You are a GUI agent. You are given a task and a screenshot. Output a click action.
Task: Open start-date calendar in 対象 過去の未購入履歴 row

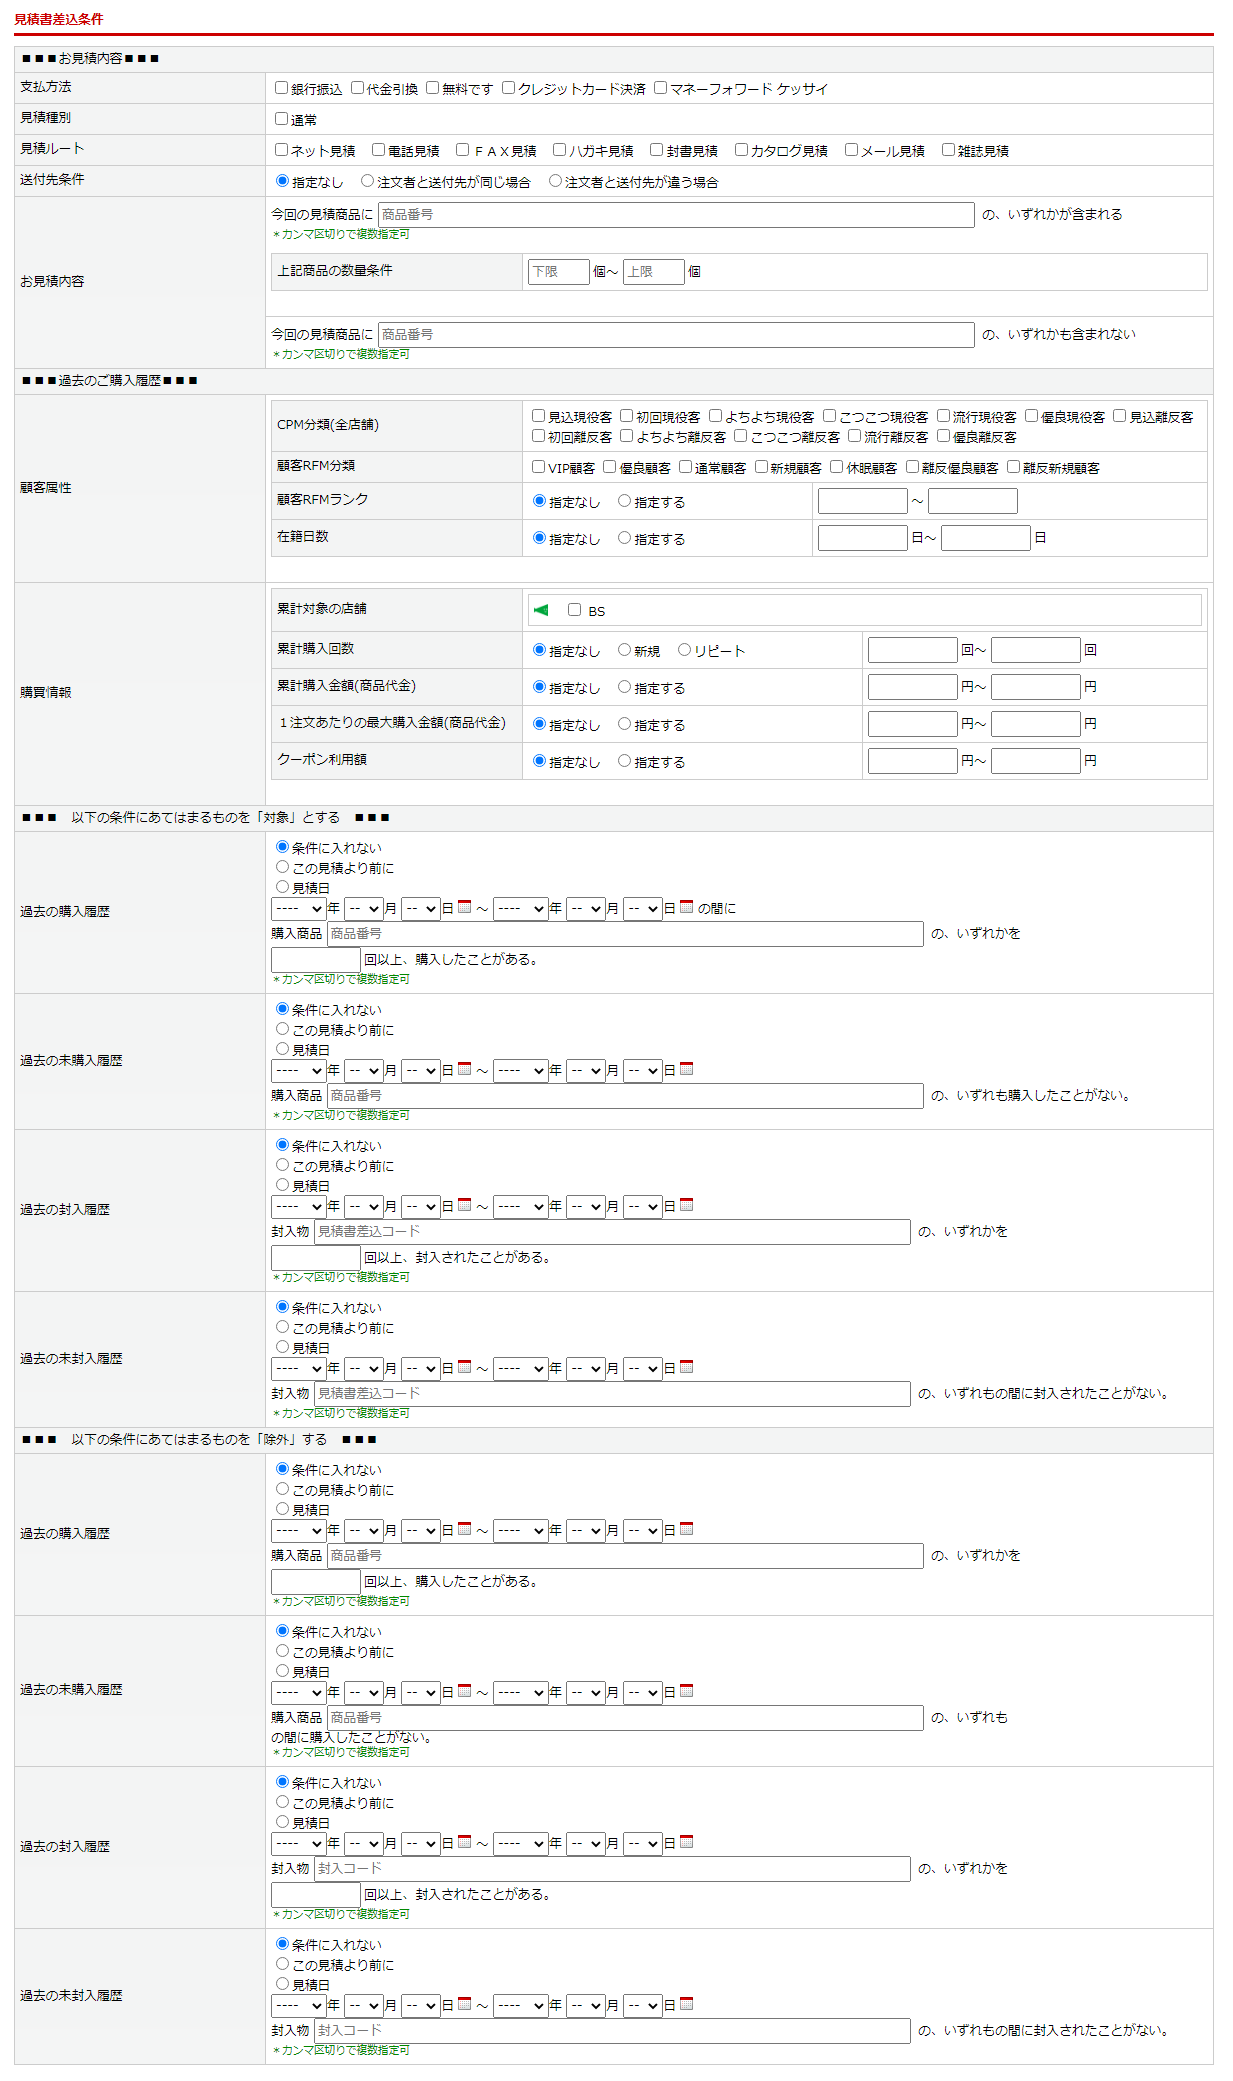465,1069
